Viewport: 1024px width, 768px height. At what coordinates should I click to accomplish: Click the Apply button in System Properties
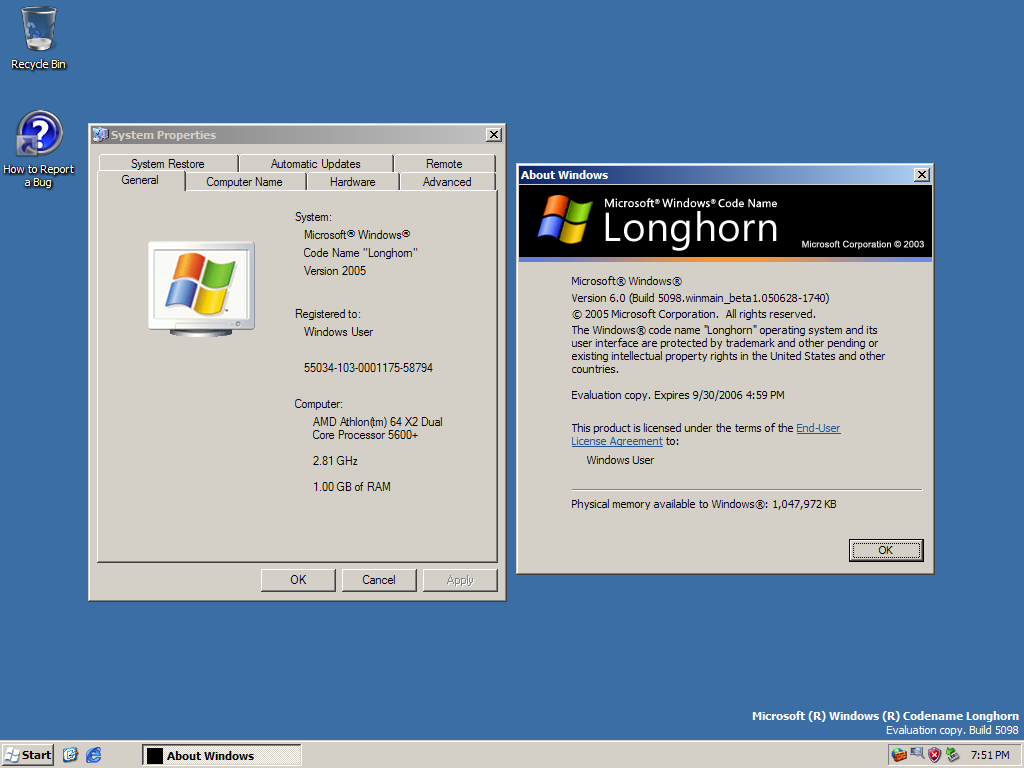(x=460, y=580)
